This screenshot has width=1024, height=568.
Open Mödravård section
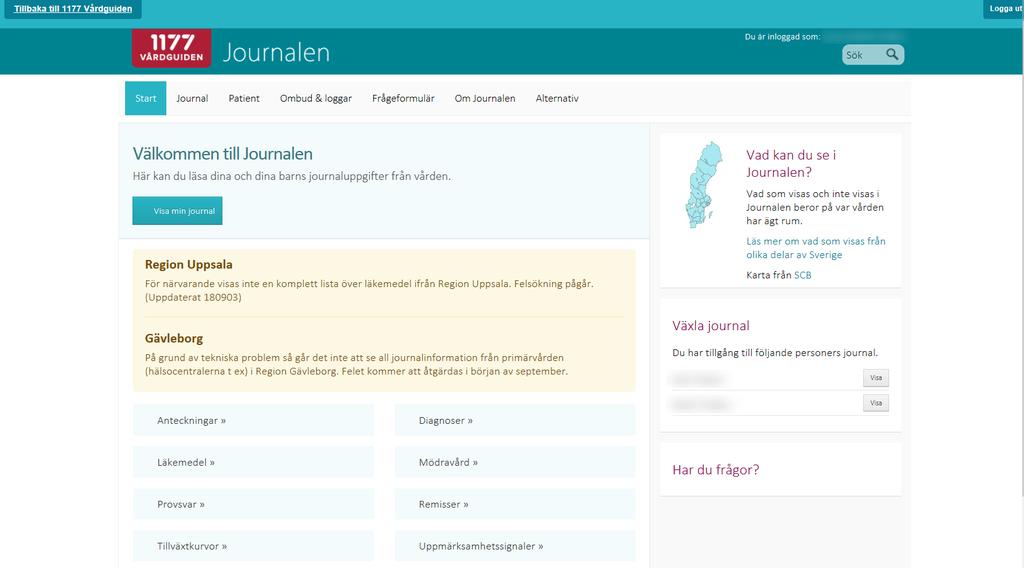point(515,462)
